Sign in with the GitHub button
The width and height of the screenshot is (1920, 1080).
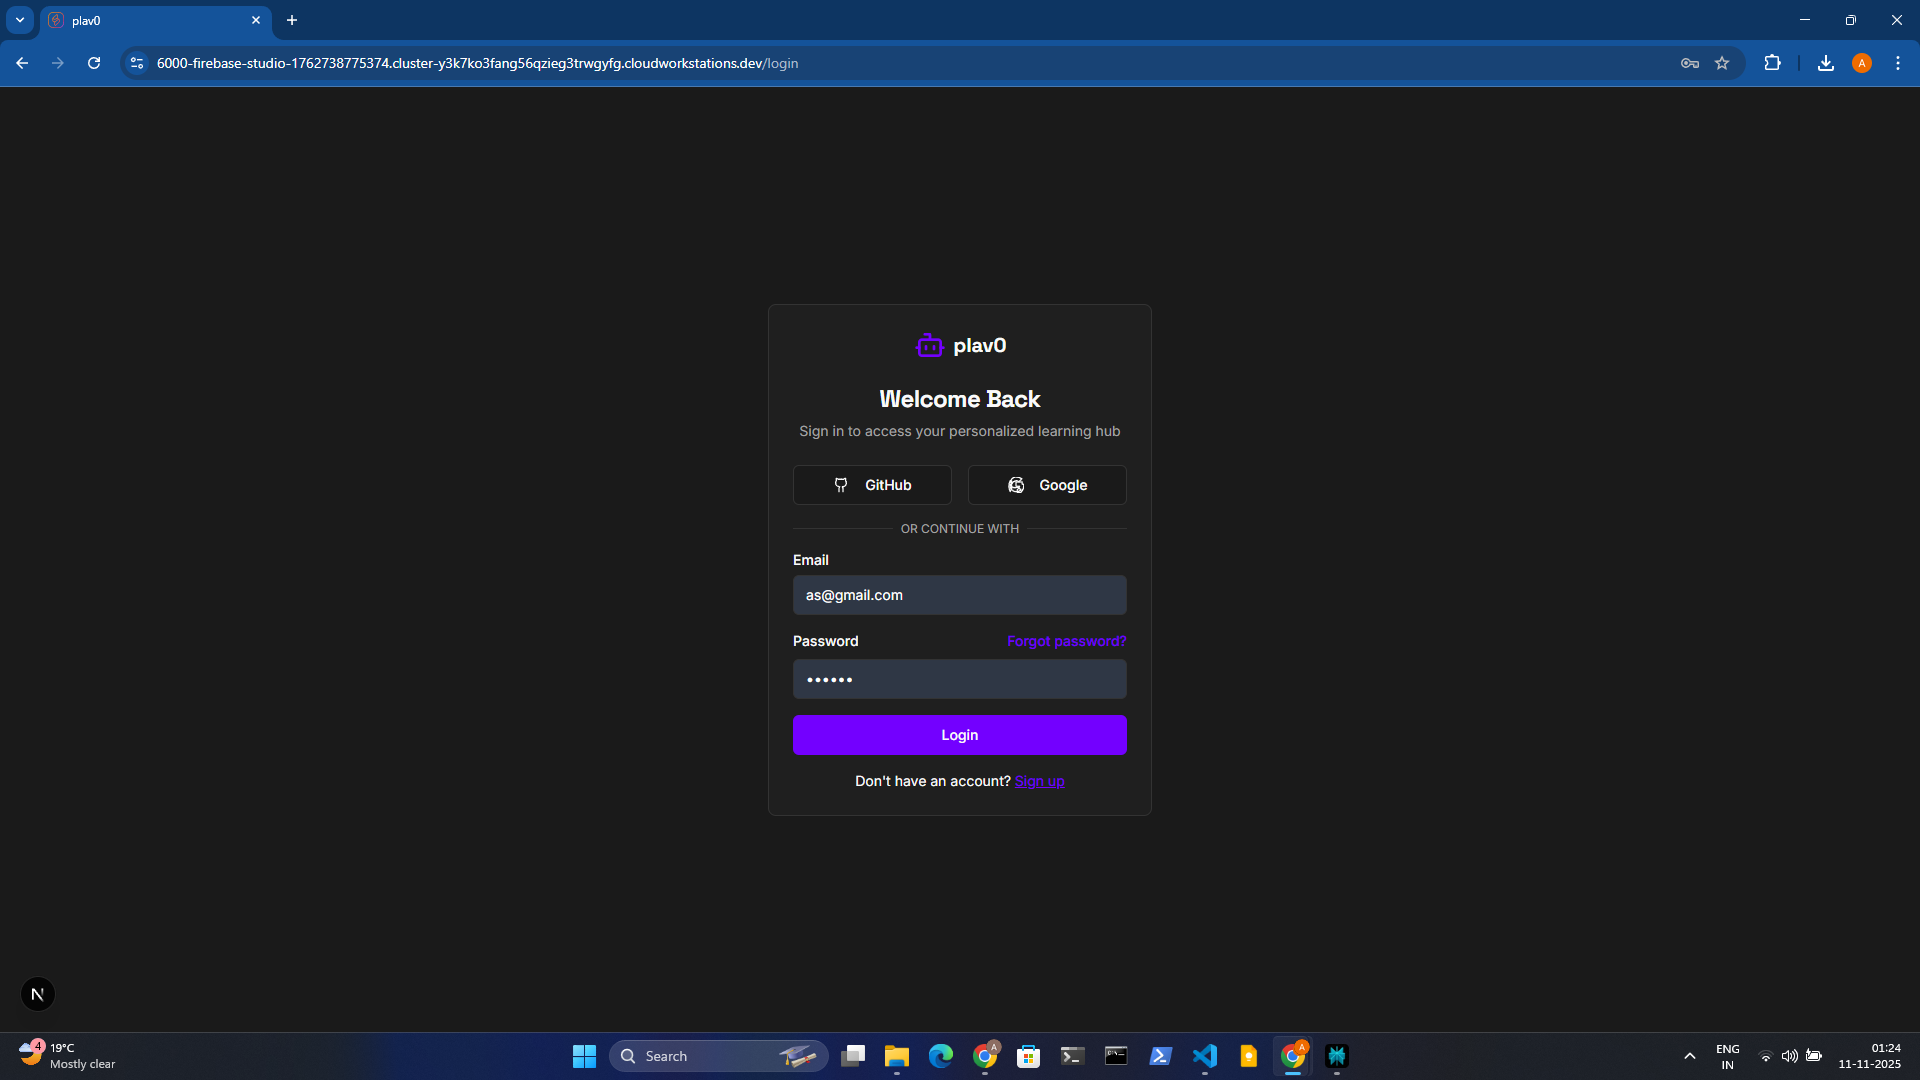pos(872,485)
